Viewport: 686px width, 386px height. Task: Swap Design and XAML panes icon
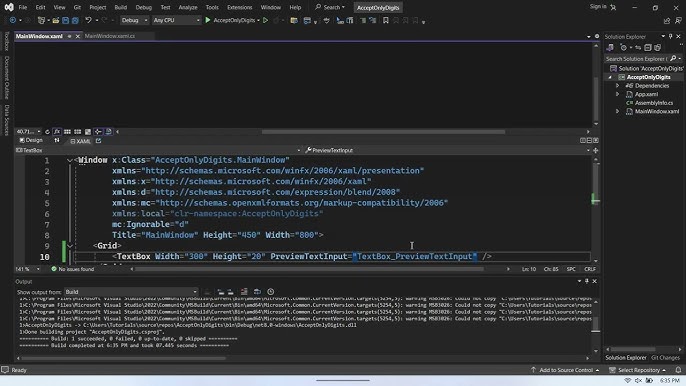(x=57, y=140)
